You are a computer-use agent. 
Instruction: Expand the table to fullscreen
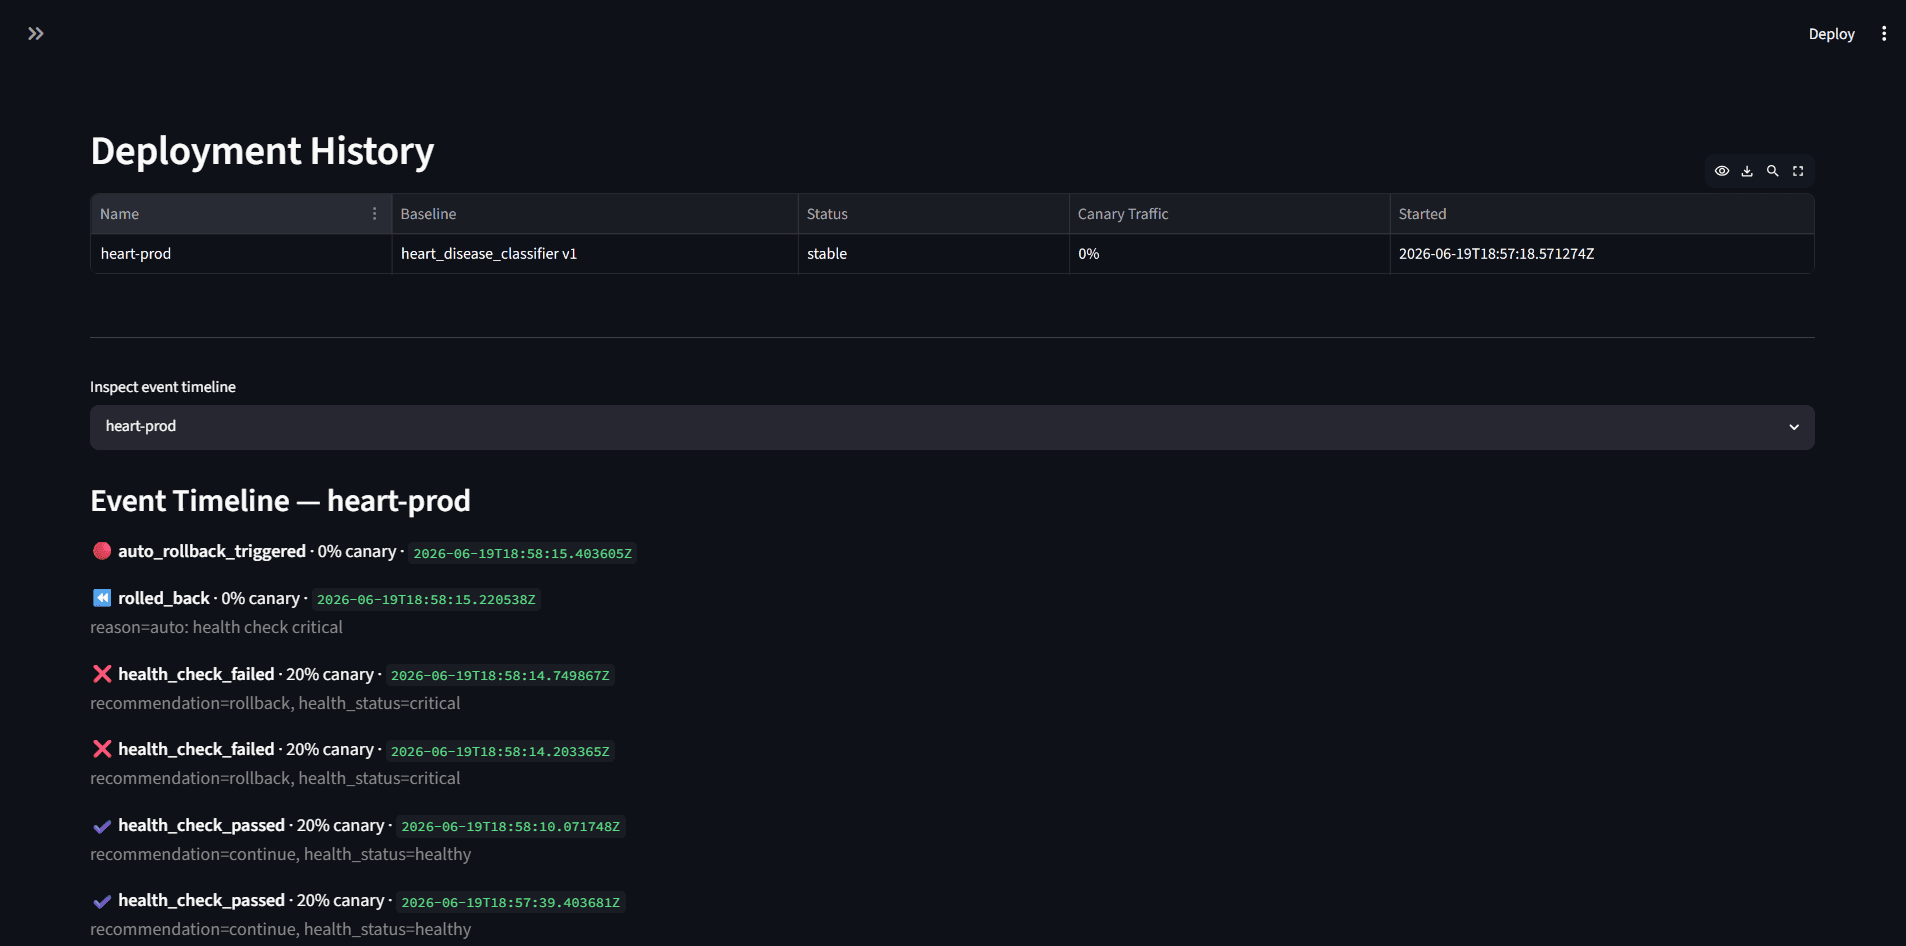[x=1798, y=171]
